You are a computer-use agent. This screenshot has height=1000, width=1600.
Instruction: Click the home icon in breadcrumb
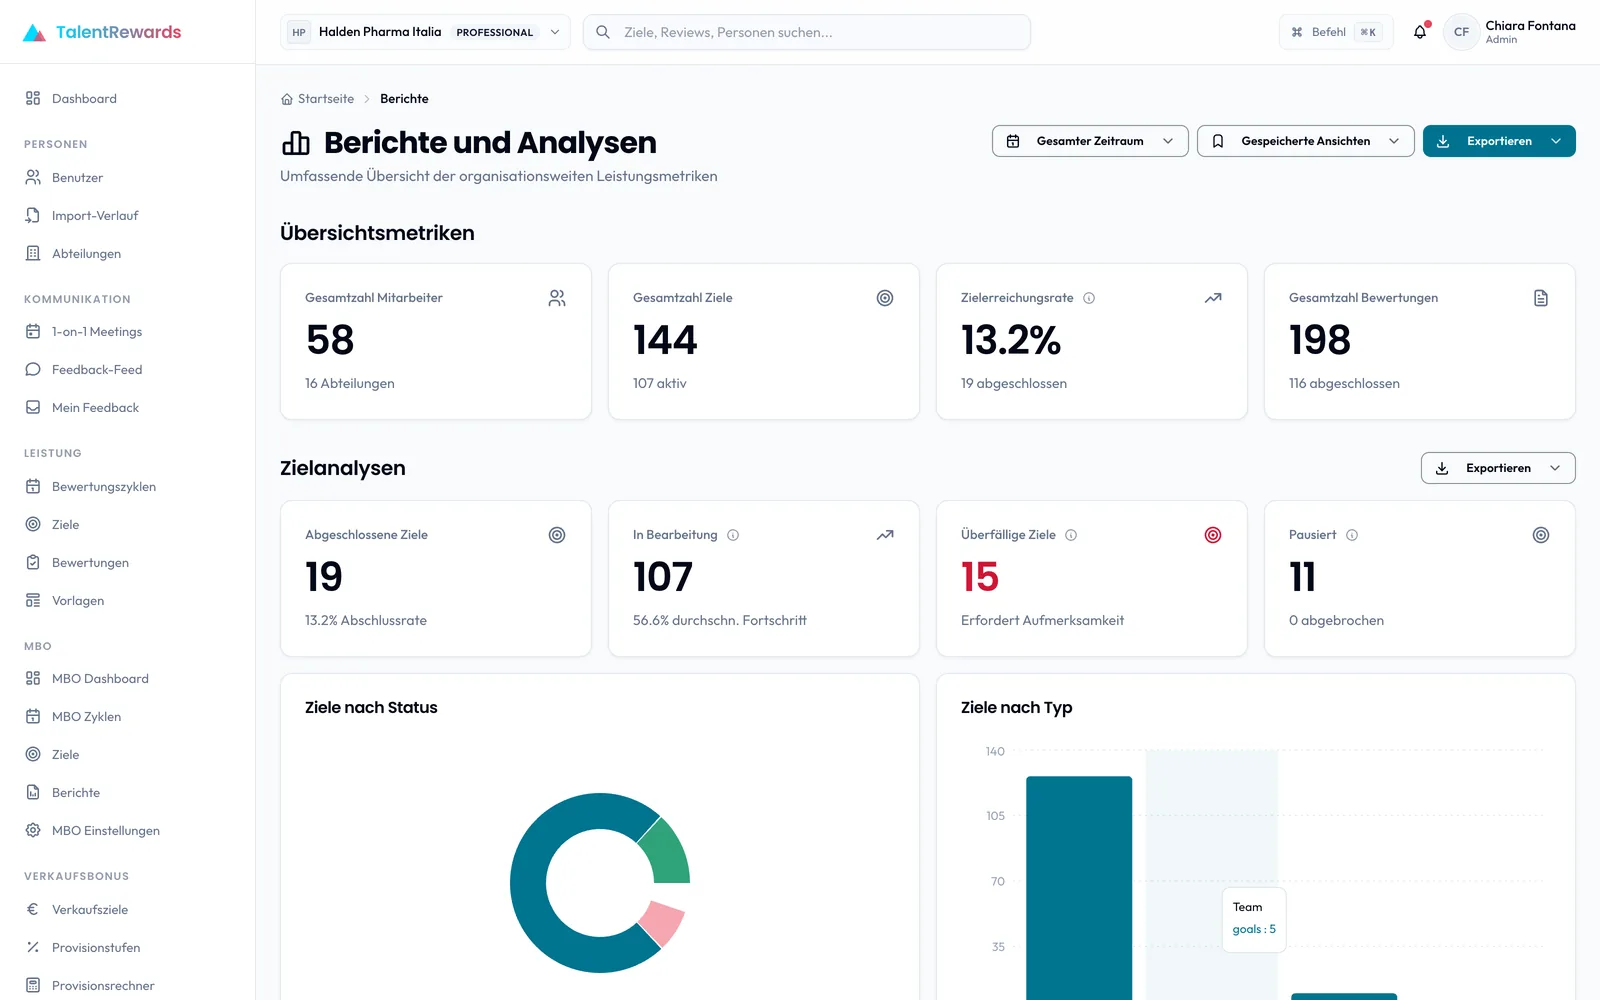click(x=287, y=99)
